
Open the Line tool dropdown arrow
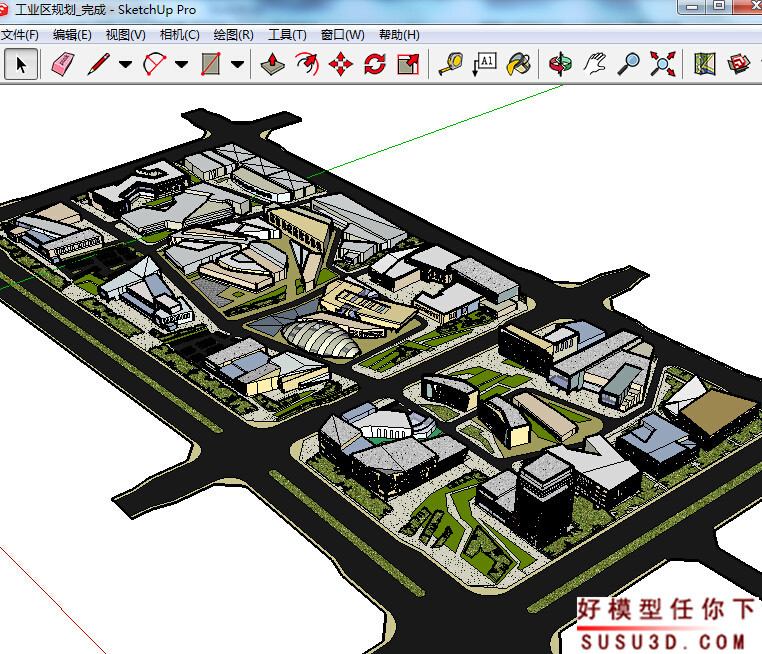125,64
